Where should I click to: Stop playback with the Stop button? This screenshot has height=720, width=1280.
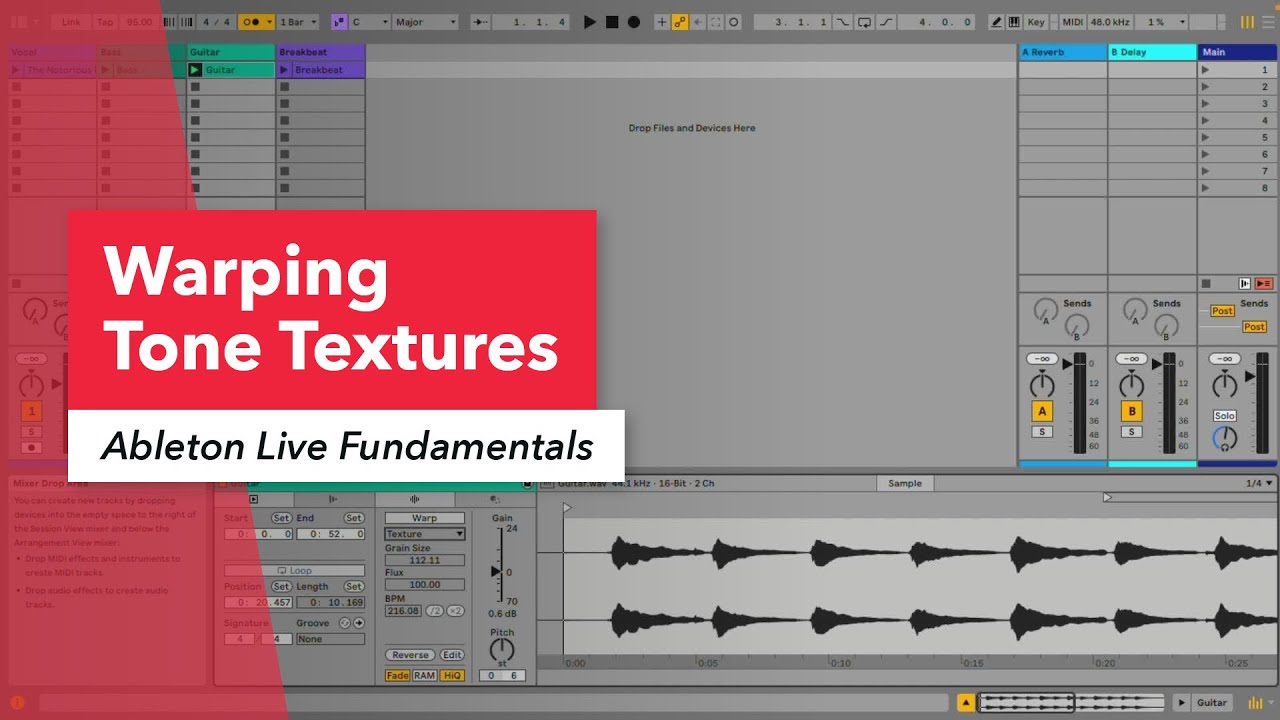[612, 22]
